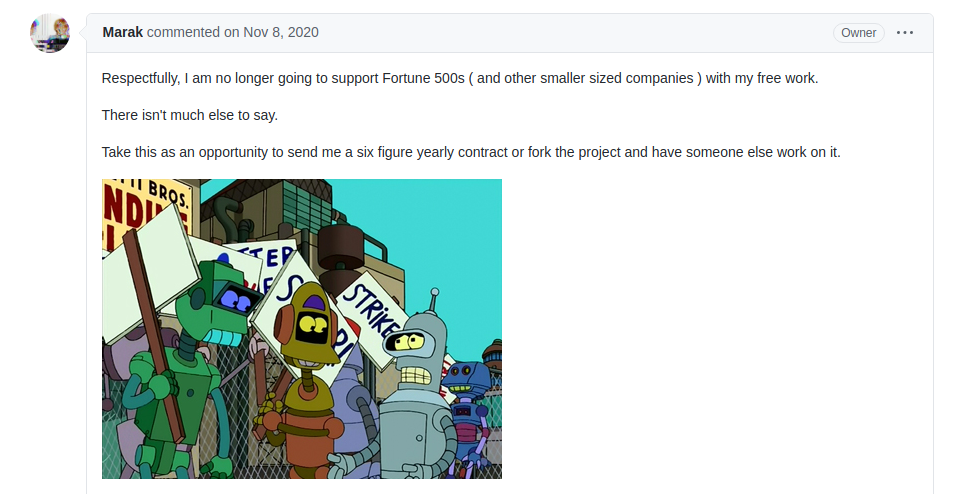
Task: Click the STRIKE picket sign in the image
Action: click(372, 316)
